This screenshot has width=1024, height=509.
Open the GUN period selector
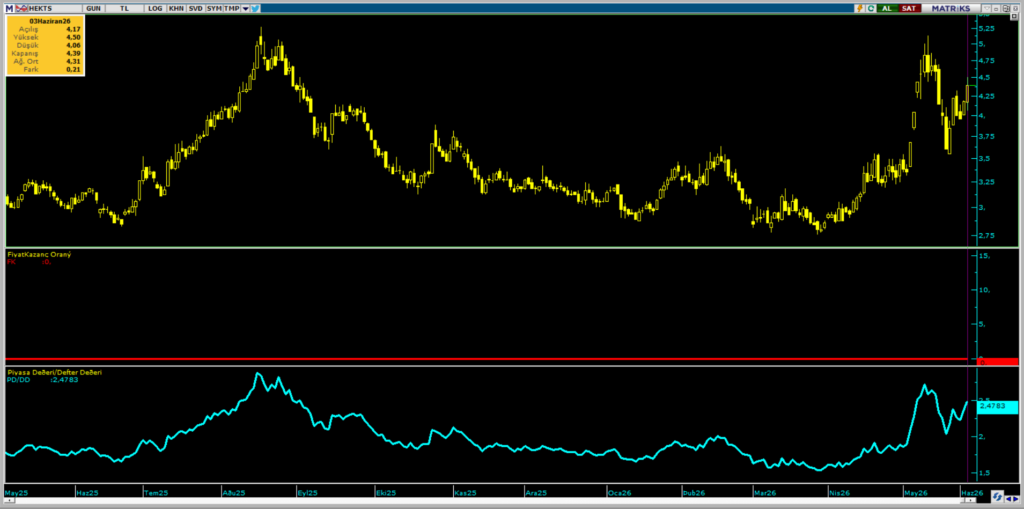93,8
